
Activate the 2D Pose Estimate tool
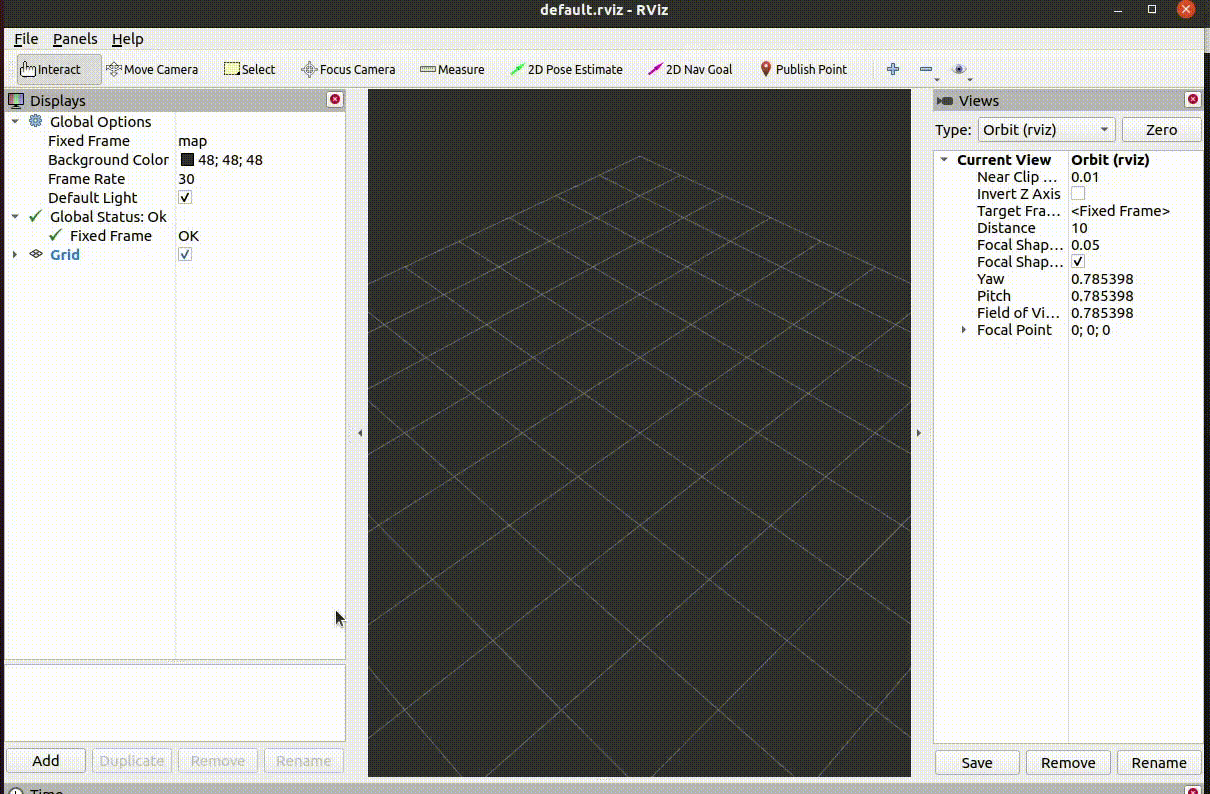point(567,69)
